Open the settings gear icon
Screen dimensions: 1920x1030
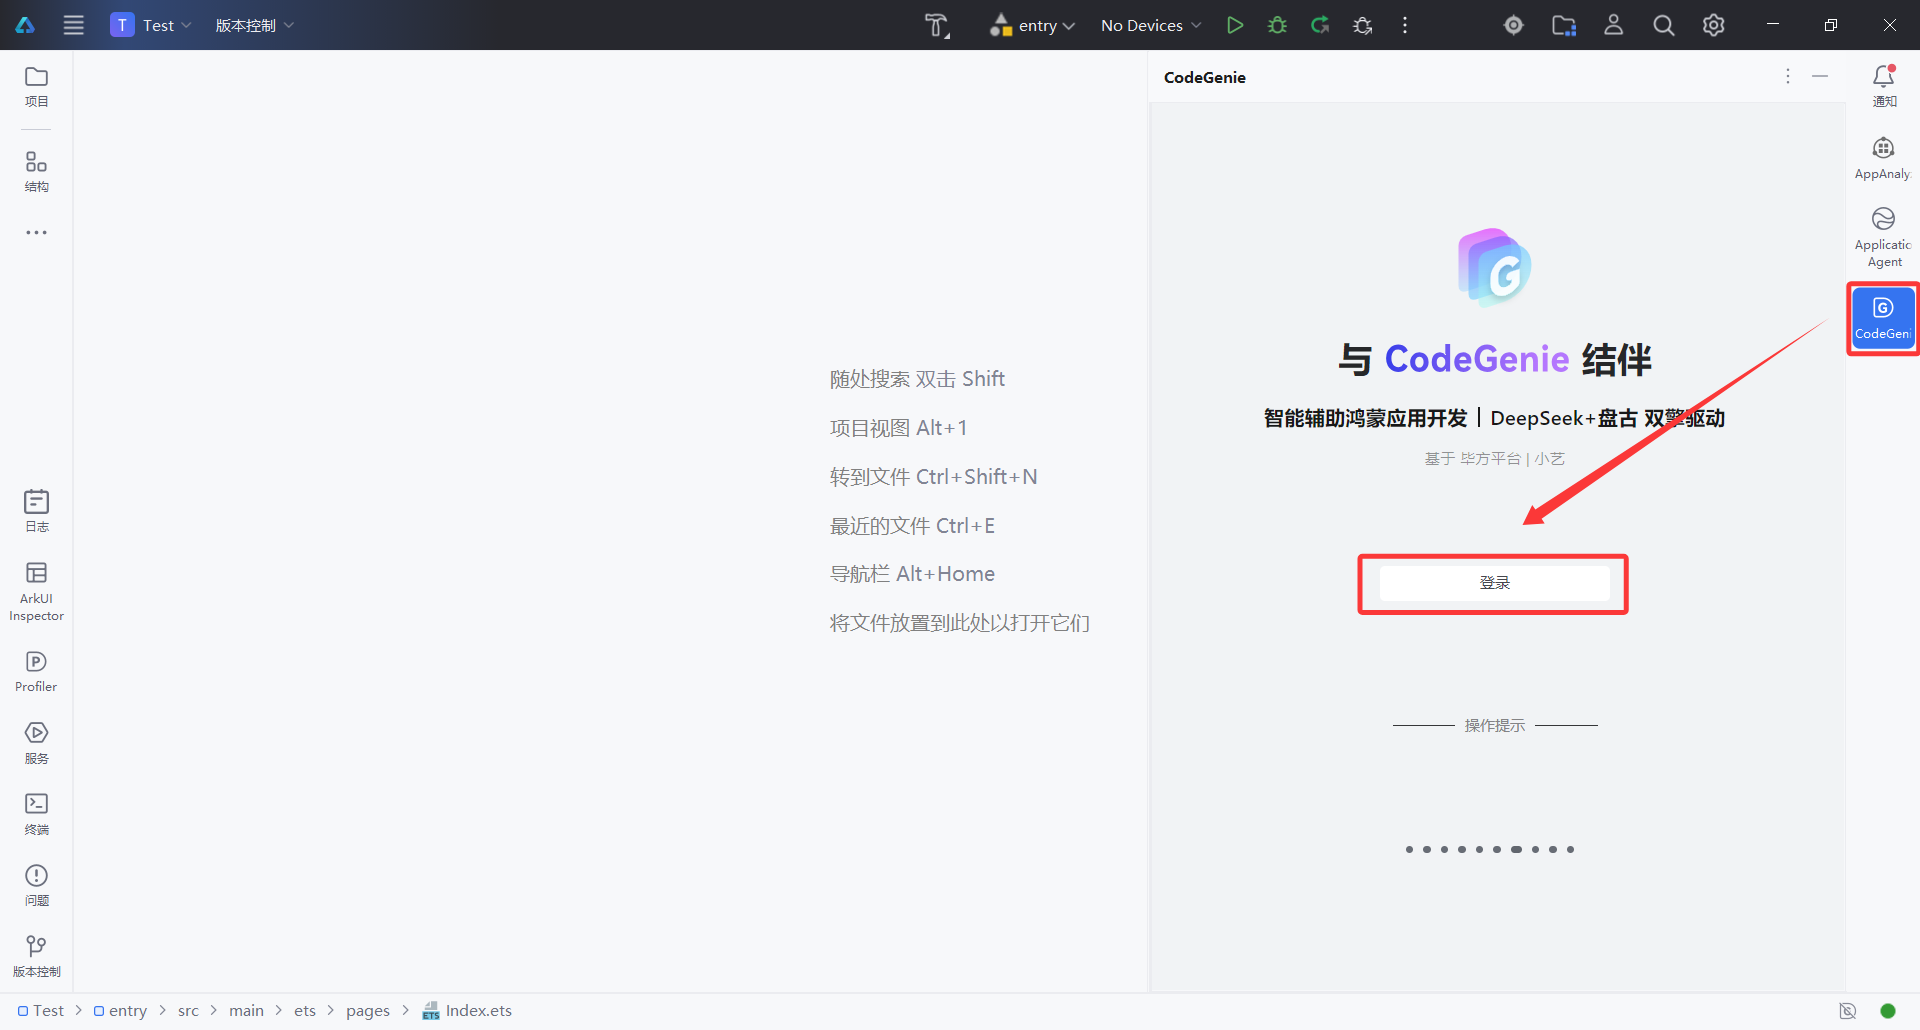tap(1714, 25)
